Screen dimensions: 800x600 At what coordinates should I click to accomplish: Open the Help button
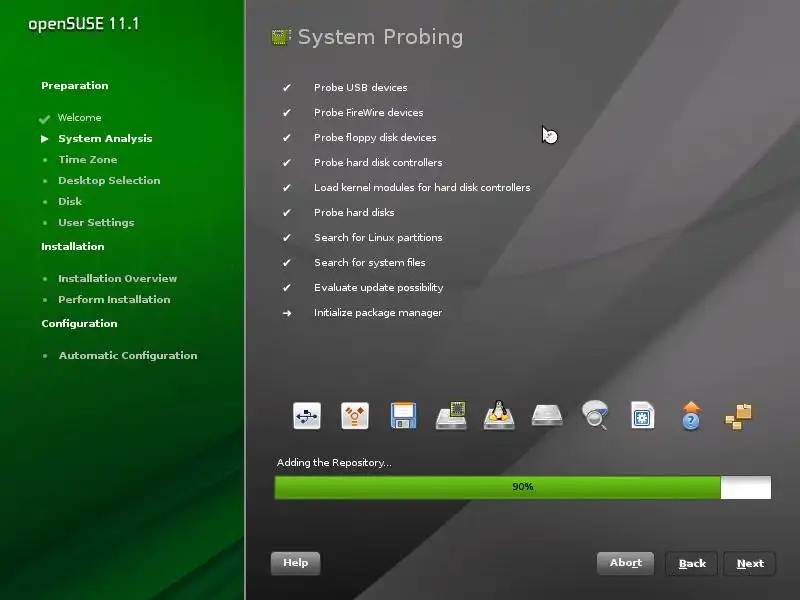295,563
